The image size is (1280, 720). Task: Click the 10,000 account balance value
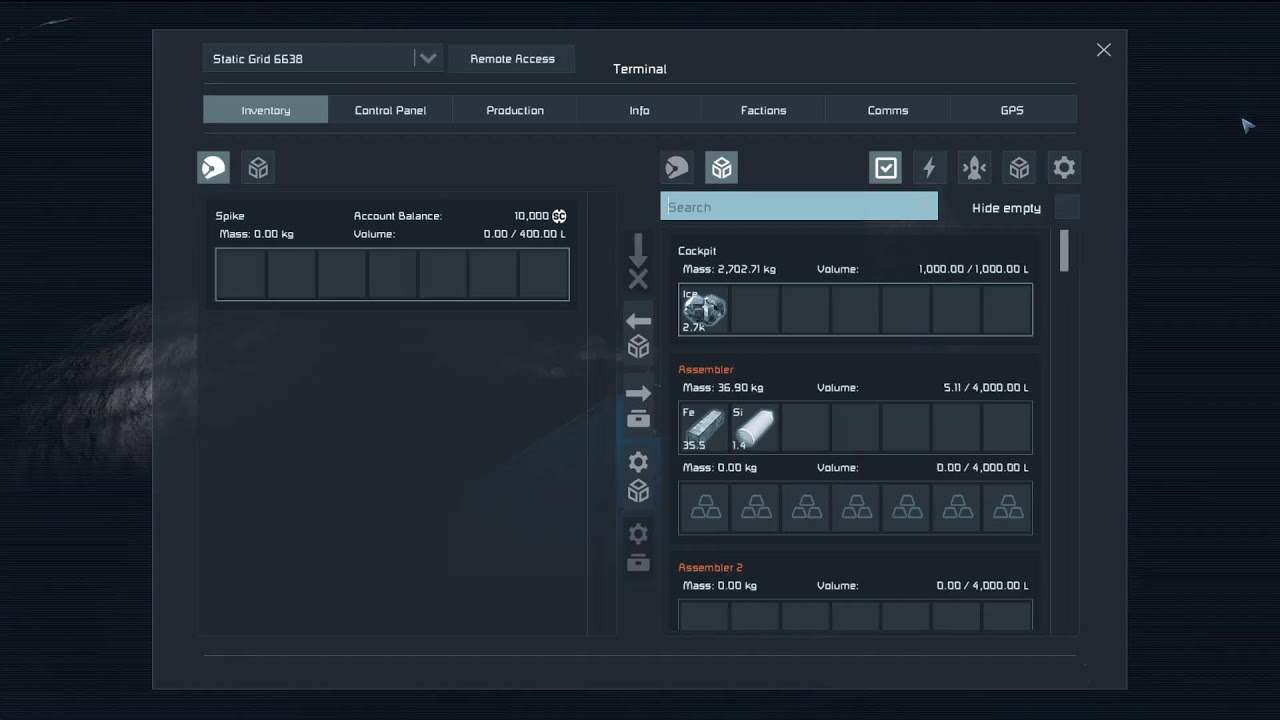[x=531, y=216]
